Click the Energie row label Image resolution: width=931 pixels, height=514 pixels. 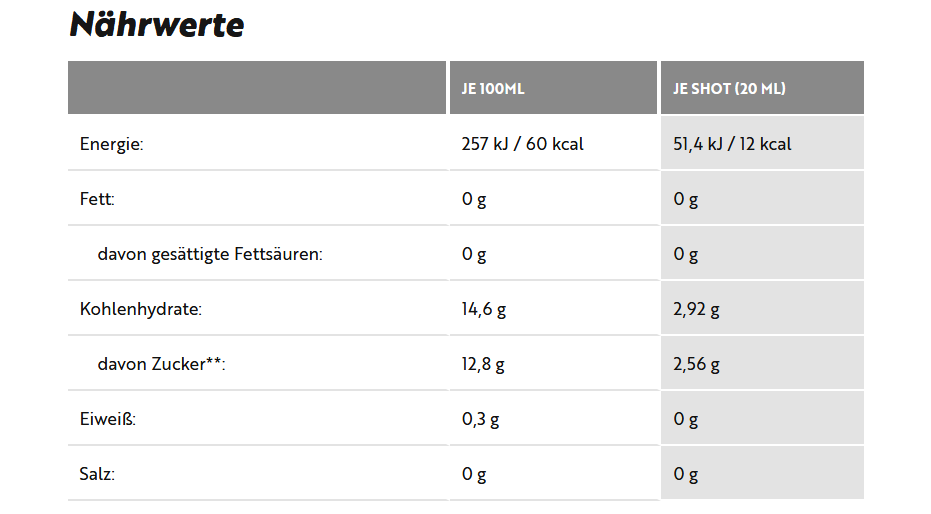[x=112, y=144]
